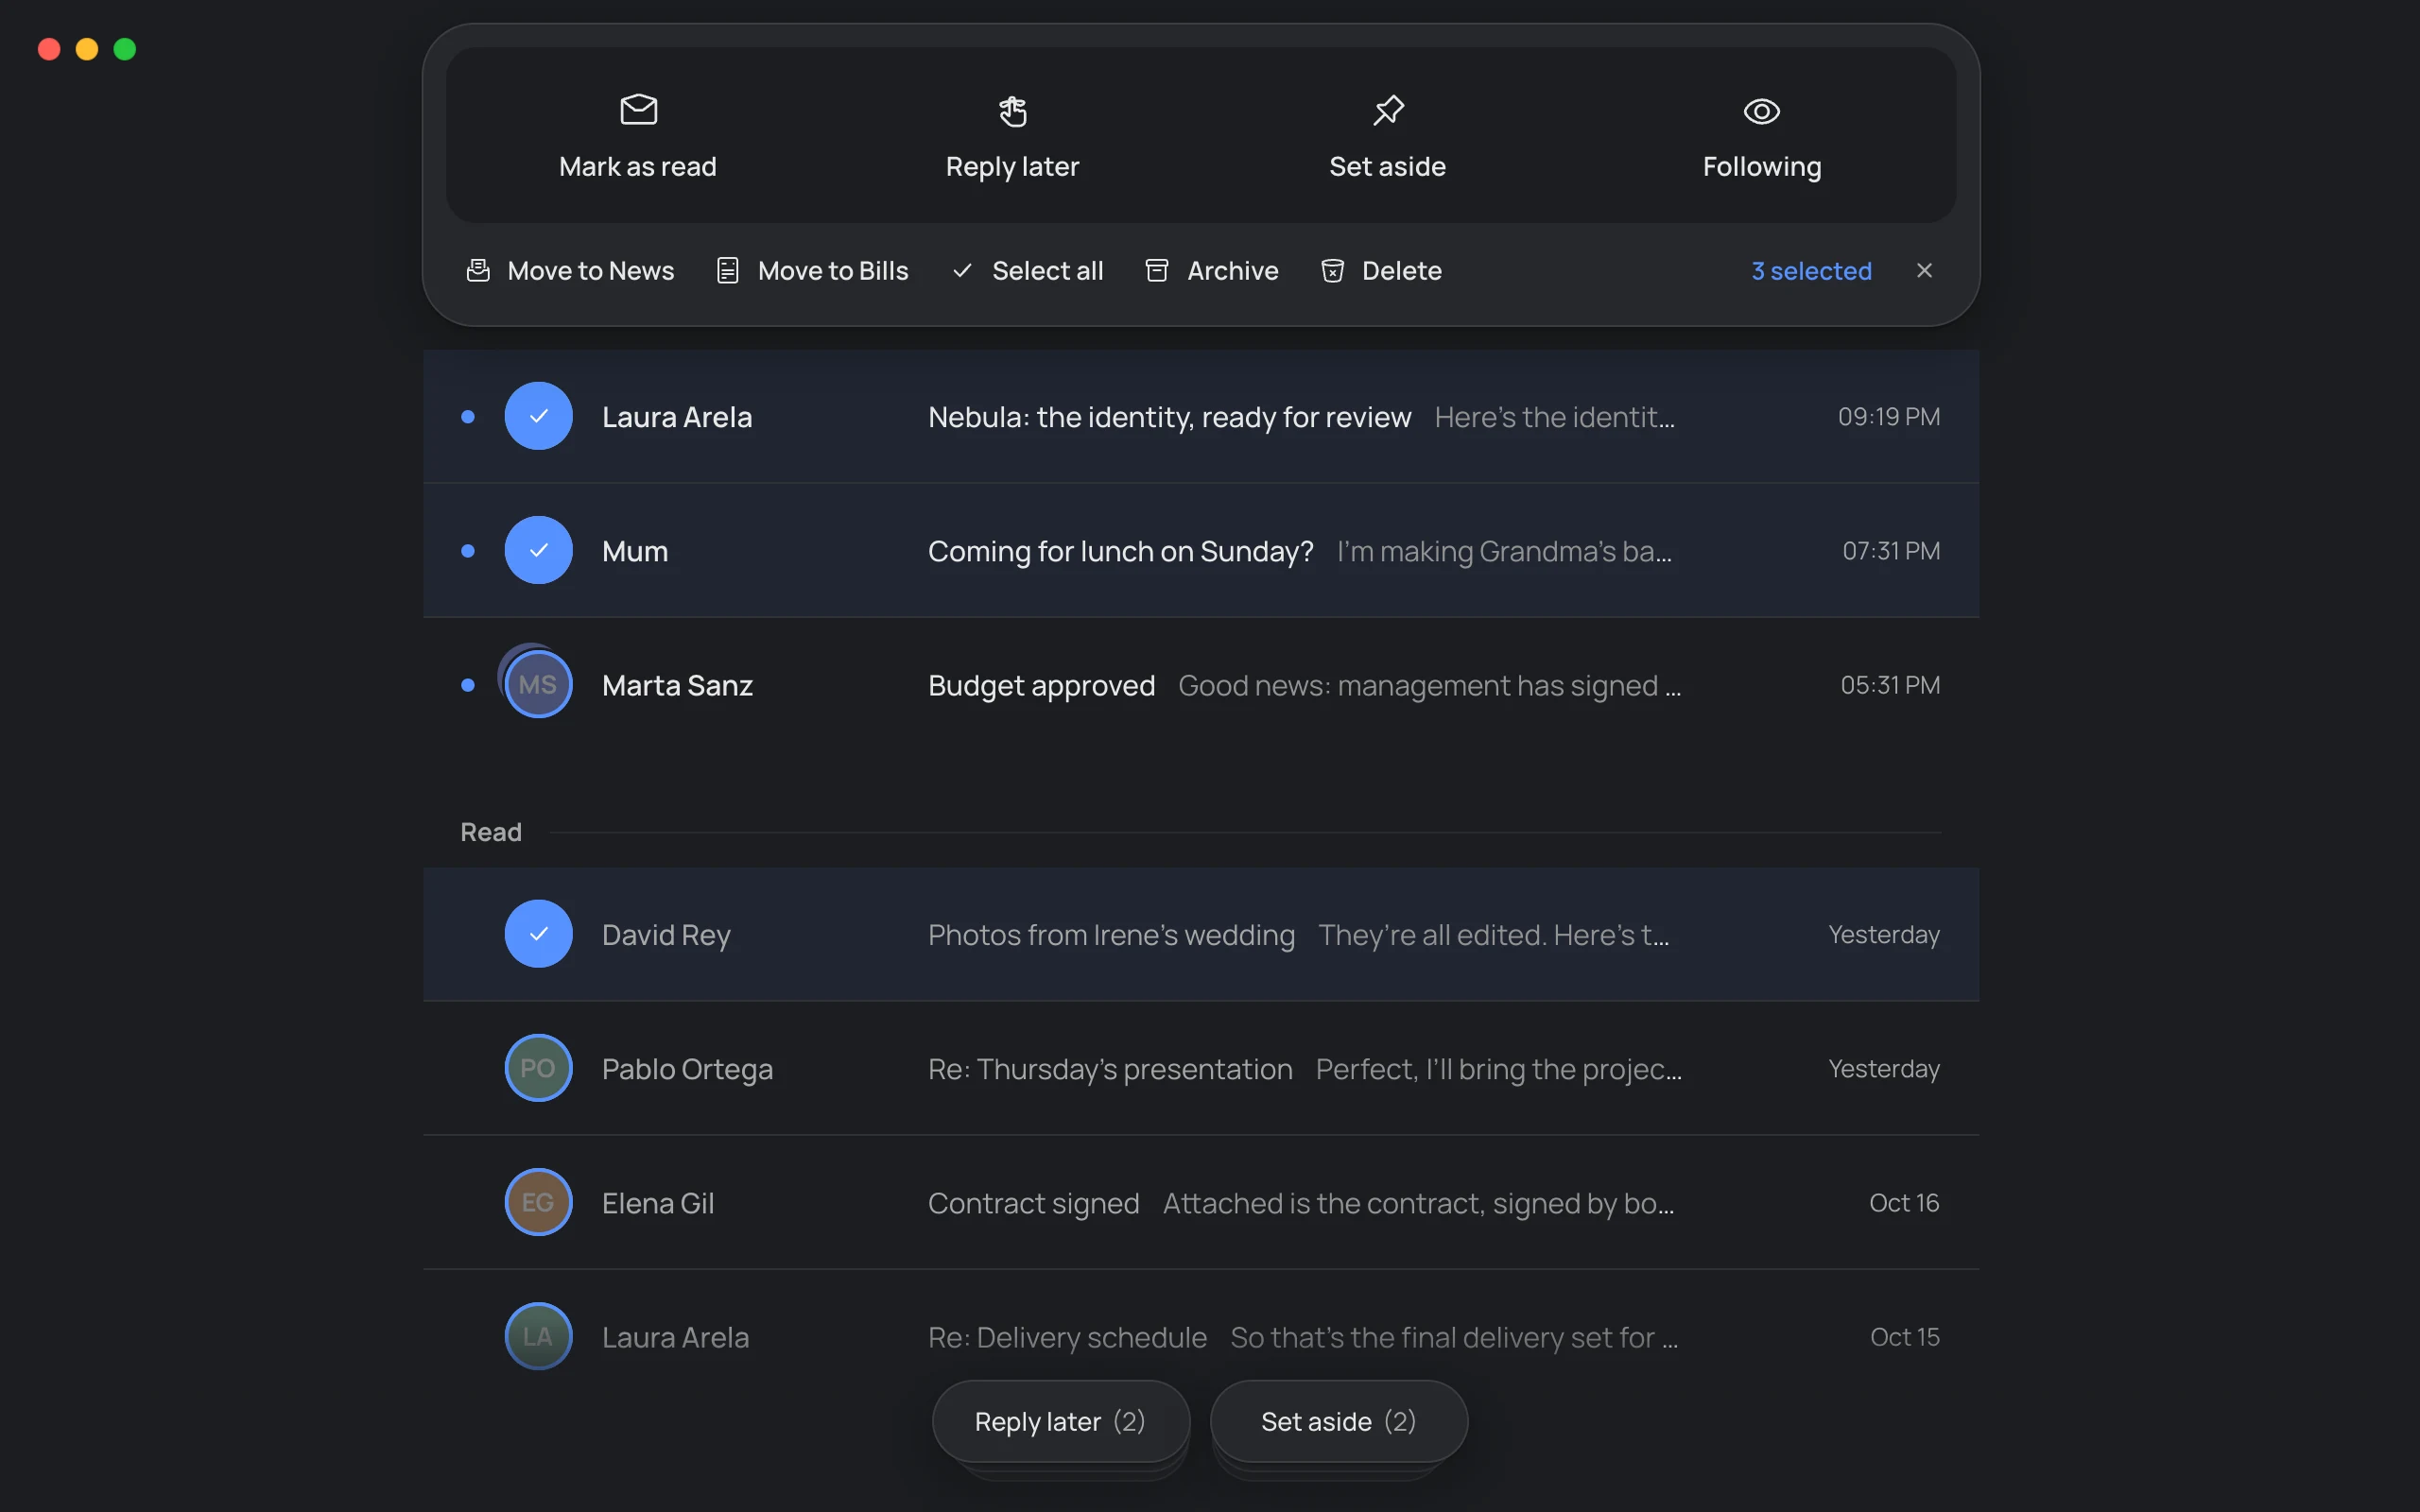The image size is (2420, 1512).
Task: Select Marta Sanz email via MS avatar
Action: 538,684
